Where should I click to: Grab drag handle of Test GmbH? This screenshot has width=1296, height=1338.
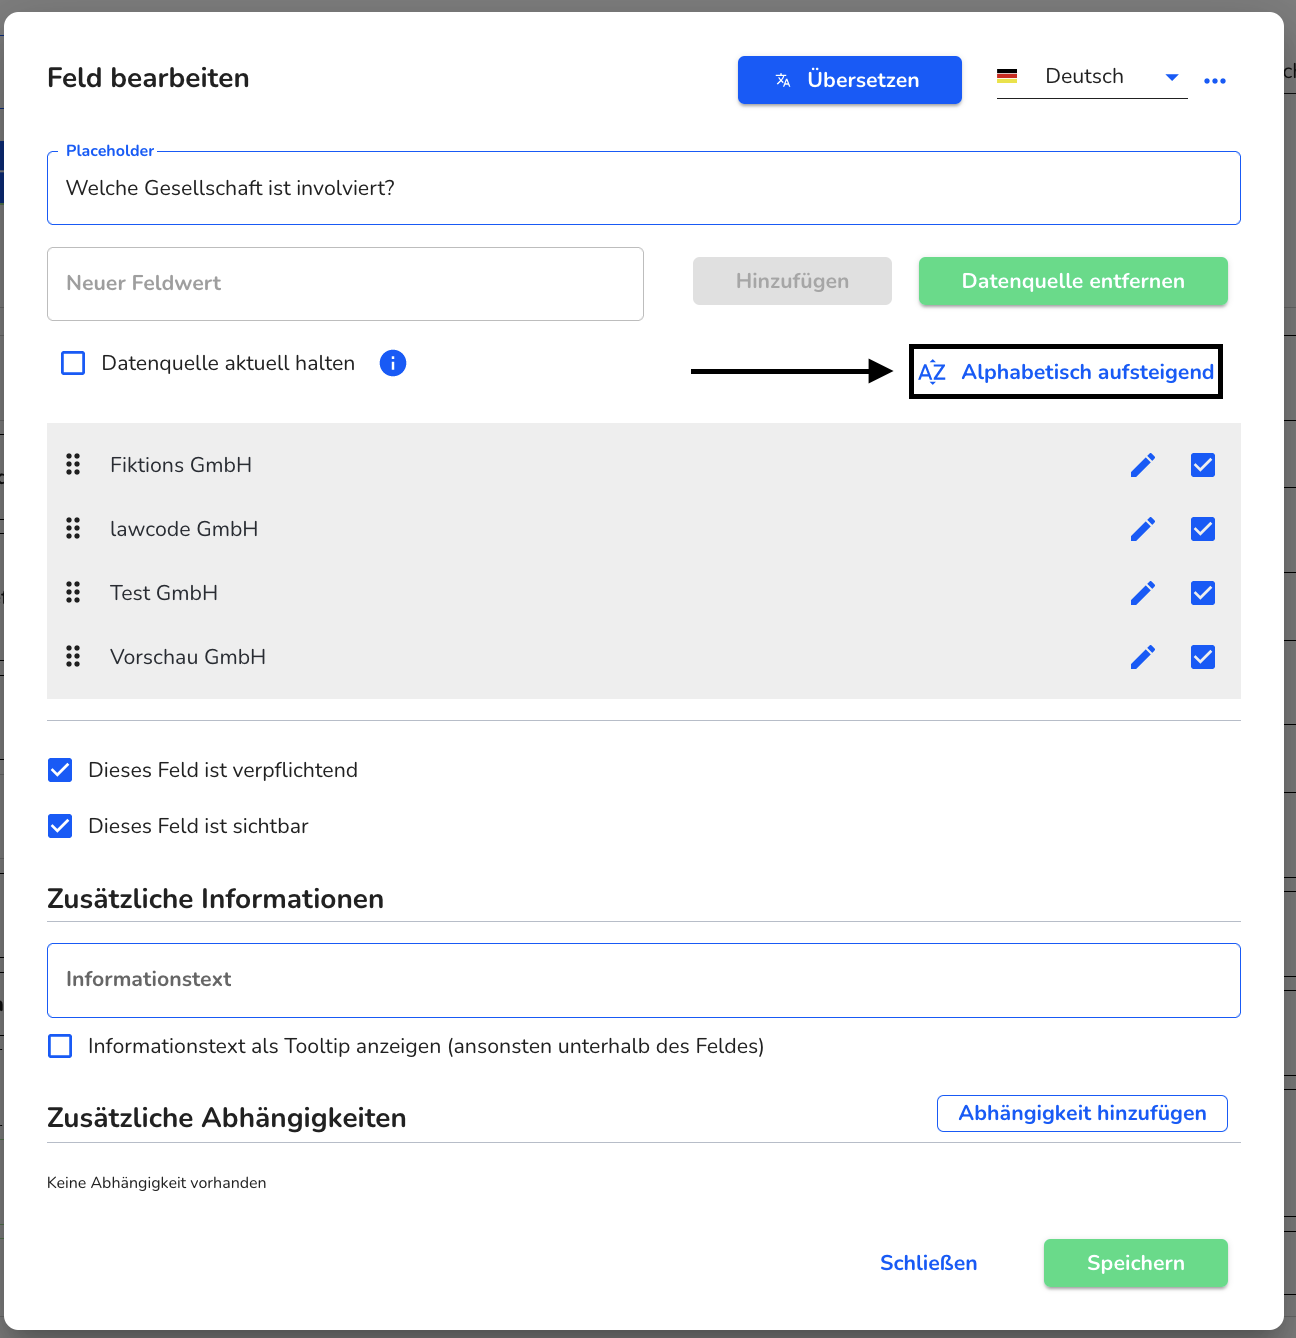73,592
